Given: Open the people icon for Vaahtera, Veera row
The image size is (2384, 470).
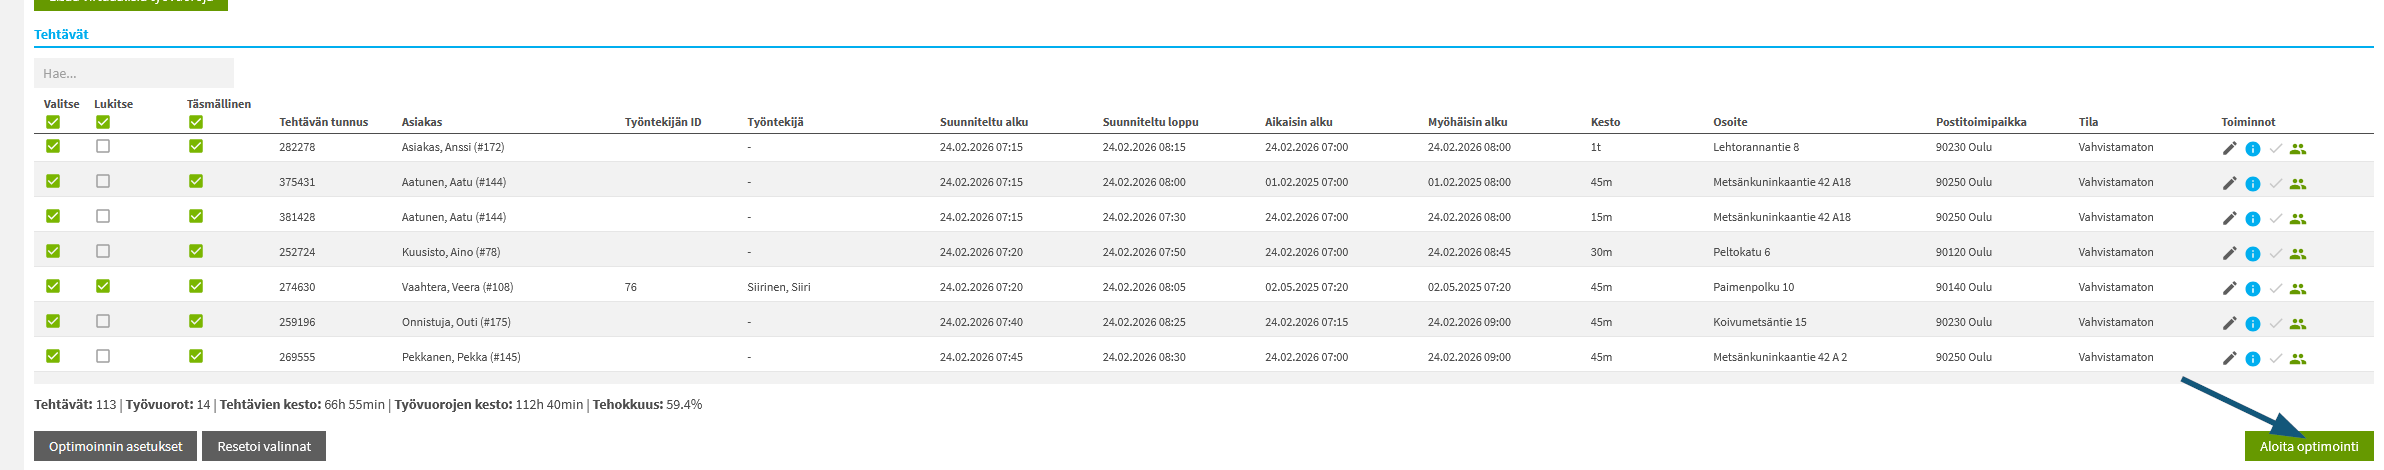Looking at the screenshot, I should click(x=2297, y=289).
